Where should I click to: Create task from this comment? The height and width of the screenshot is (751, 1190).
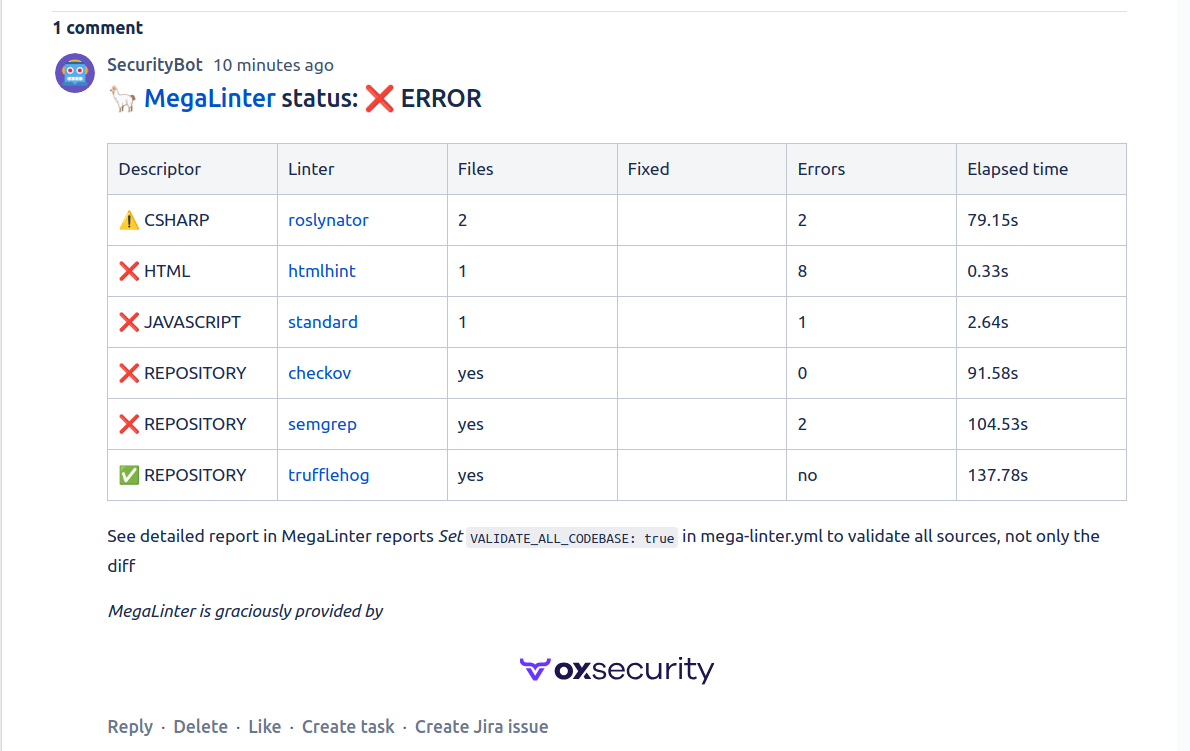pyautogui.click(x=348, y=727)
